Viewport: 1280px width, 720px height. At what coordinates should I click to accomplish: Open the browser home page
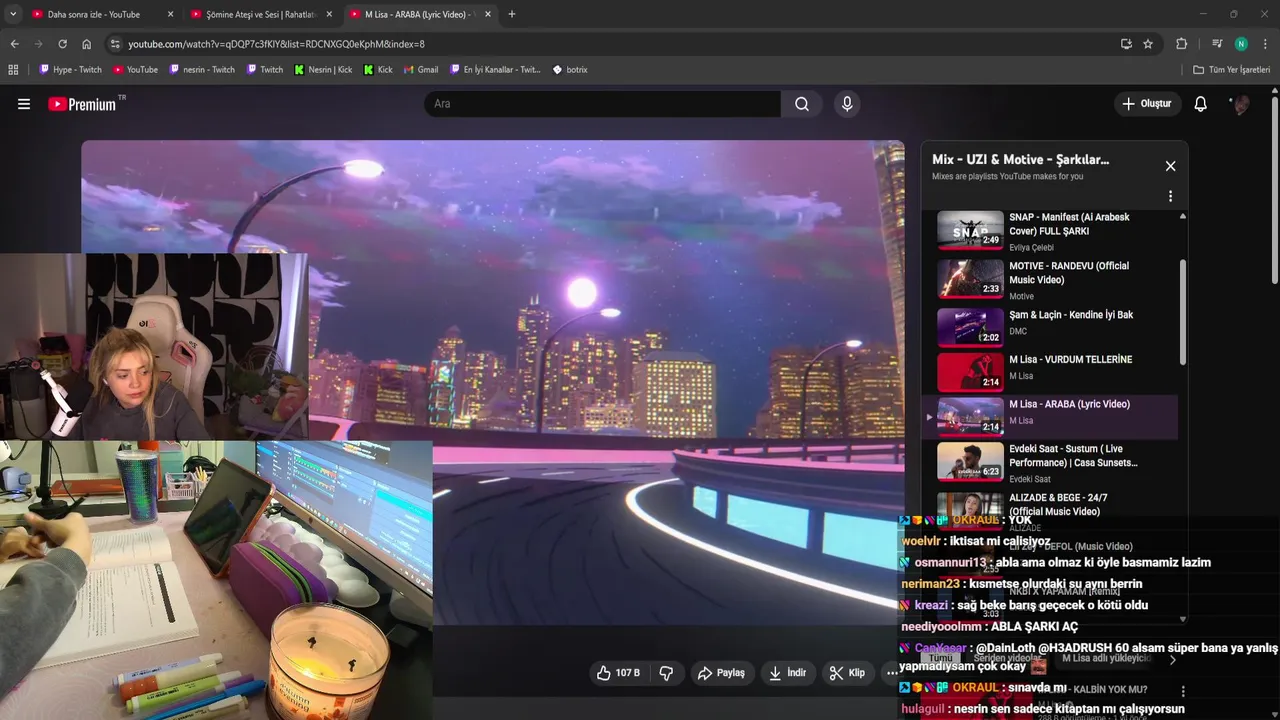click(87, 44)
